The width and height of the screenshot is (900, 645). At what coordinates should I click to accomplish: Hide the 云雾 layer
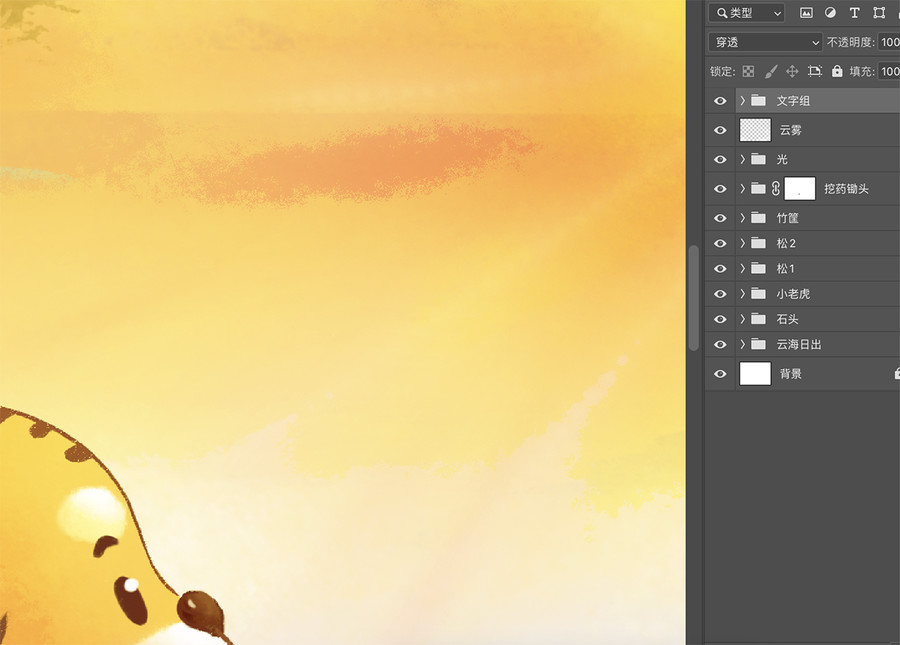tap(720, 130)
